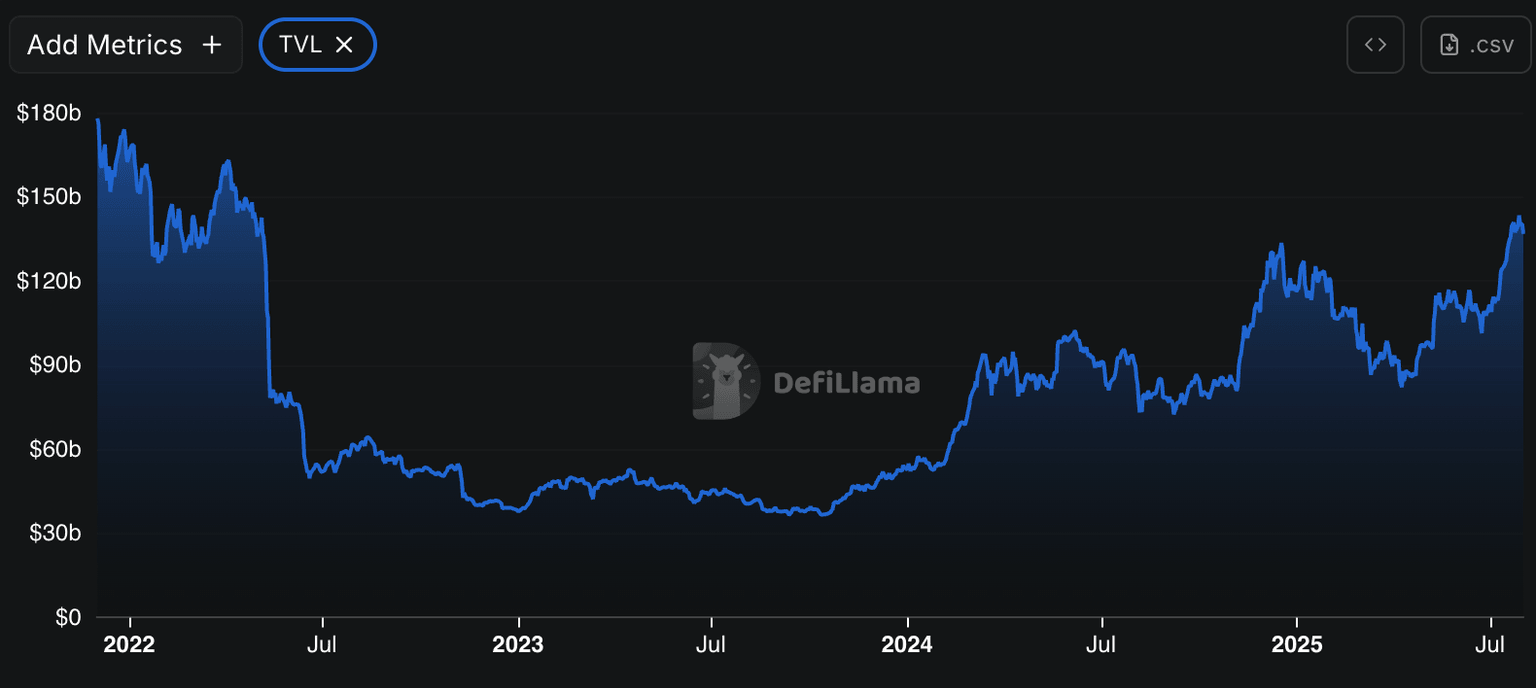Click the $120b y-axis label
1536x688 pixels.
pyautogui.click(x=49, y=281)
